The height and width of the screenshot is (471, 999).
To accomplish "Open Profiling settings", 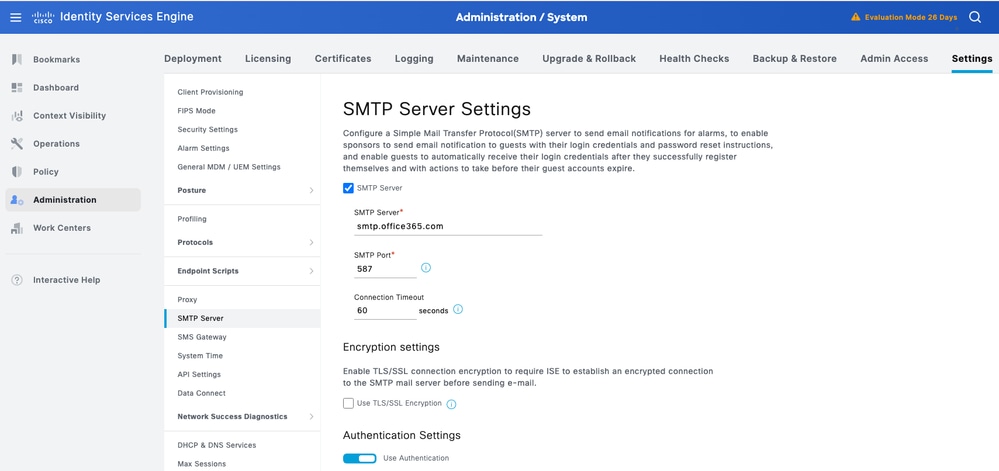I will point(192,219).
